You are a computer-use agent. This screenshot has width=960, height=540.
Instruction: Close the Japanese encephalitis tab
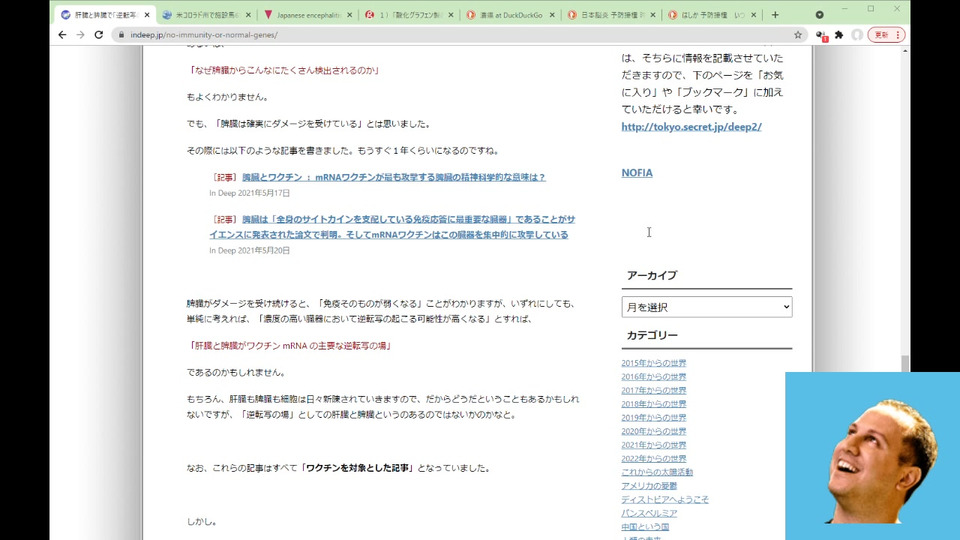tap(350, 15)
